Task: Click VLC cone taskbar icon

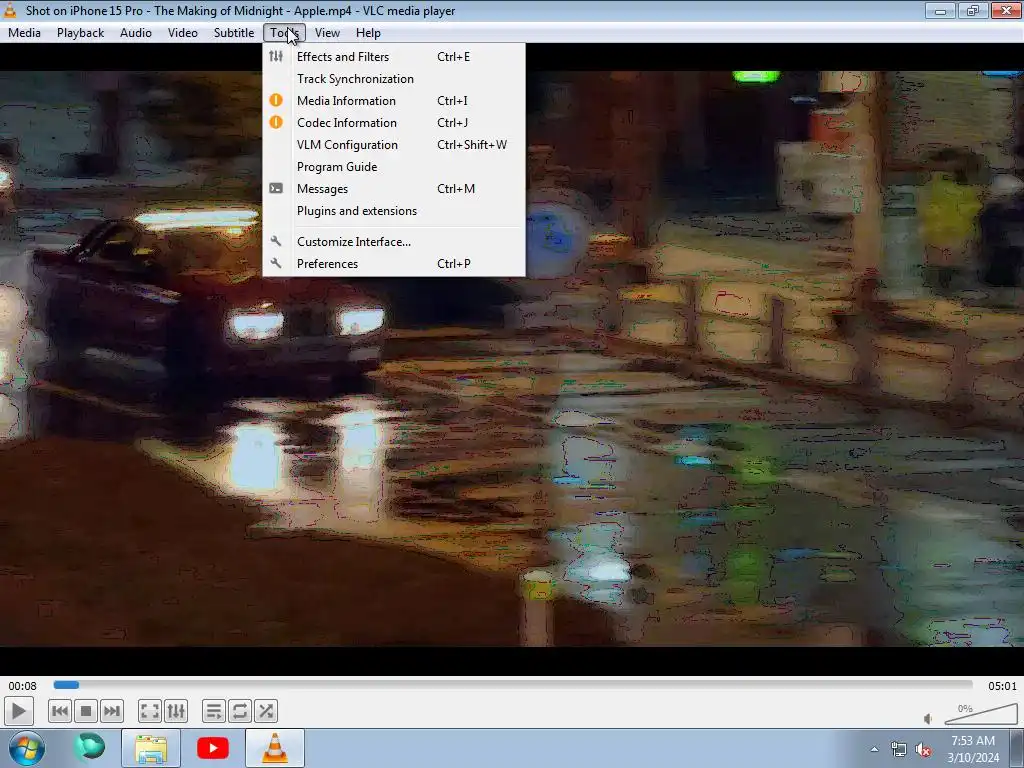Action: pos(275,748)
